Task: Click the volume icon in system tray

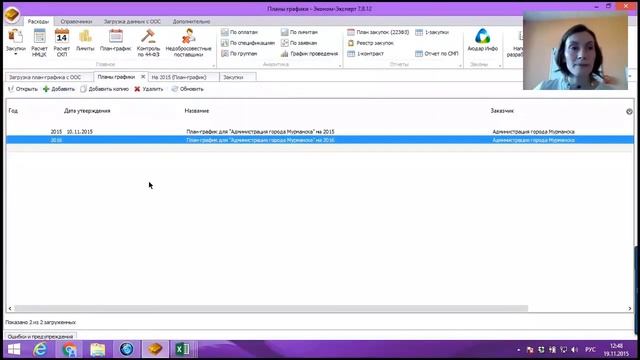Action: 575,350
